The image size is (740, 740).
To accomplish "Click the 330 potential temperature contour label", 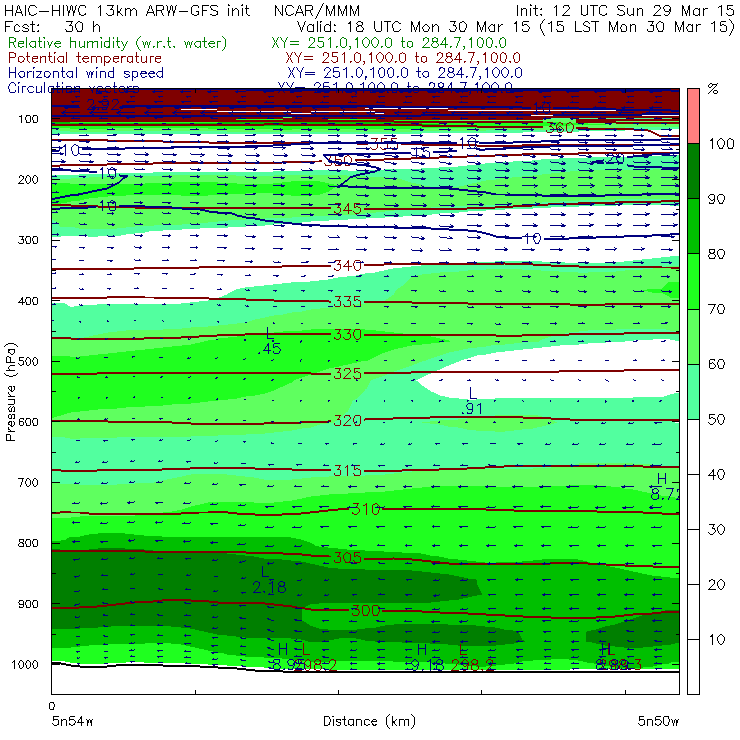I will [347, 335].
